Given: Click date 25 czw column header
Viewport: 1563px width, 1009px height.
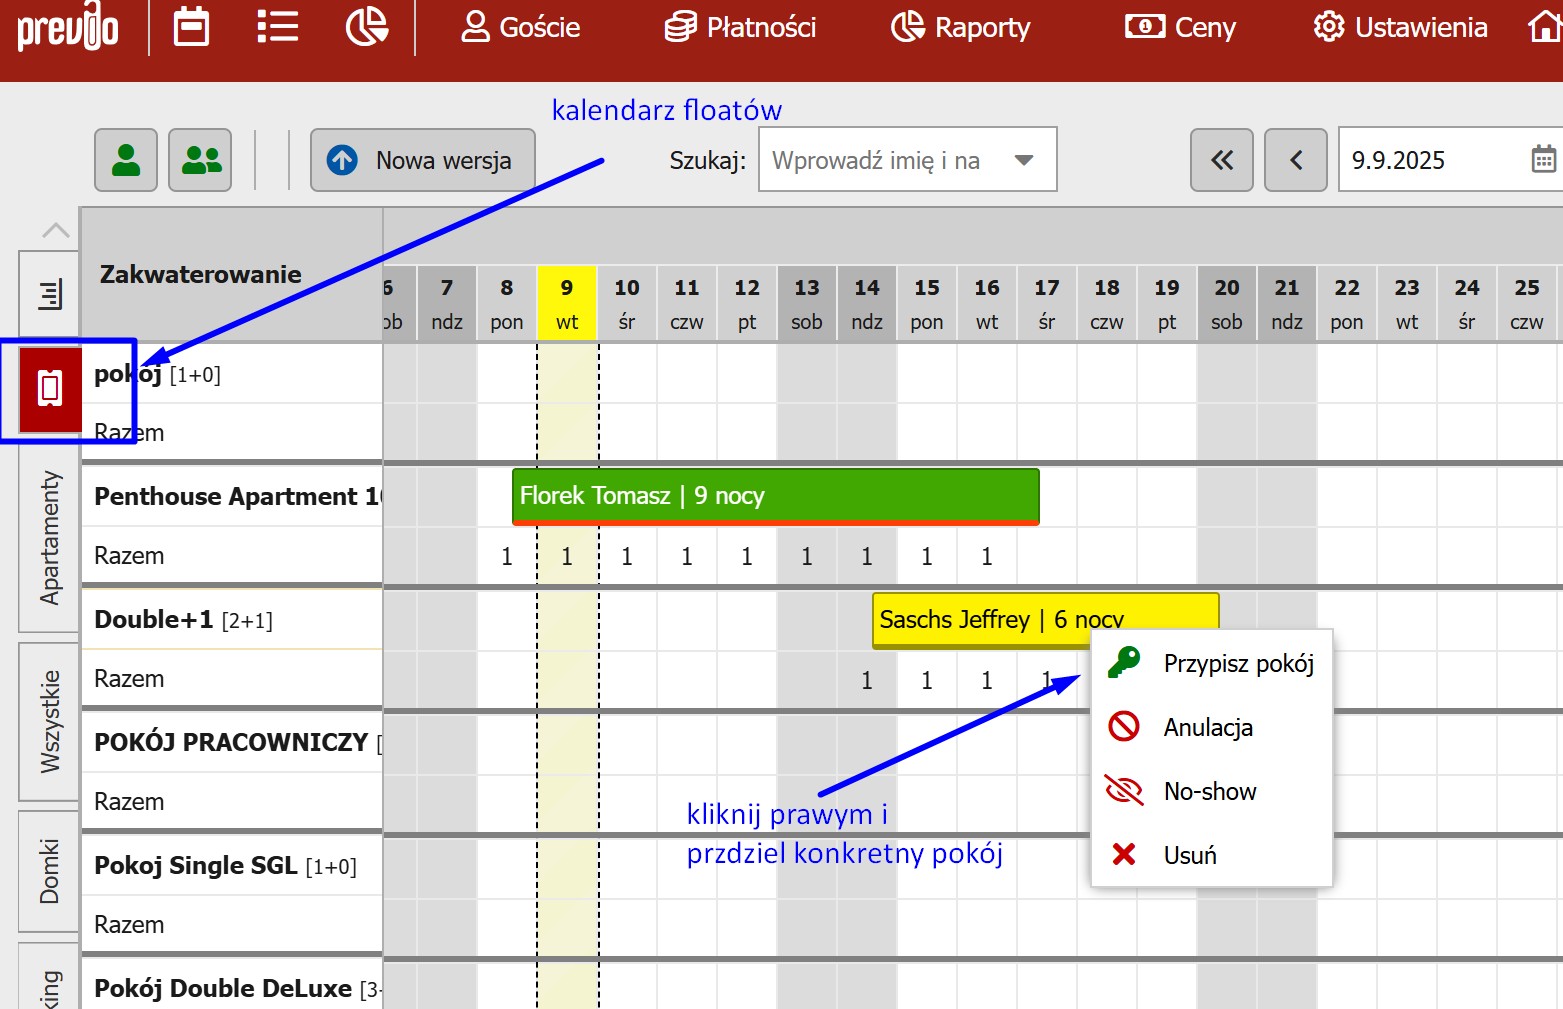Looking at the screenshot, I should point(1527,304).
